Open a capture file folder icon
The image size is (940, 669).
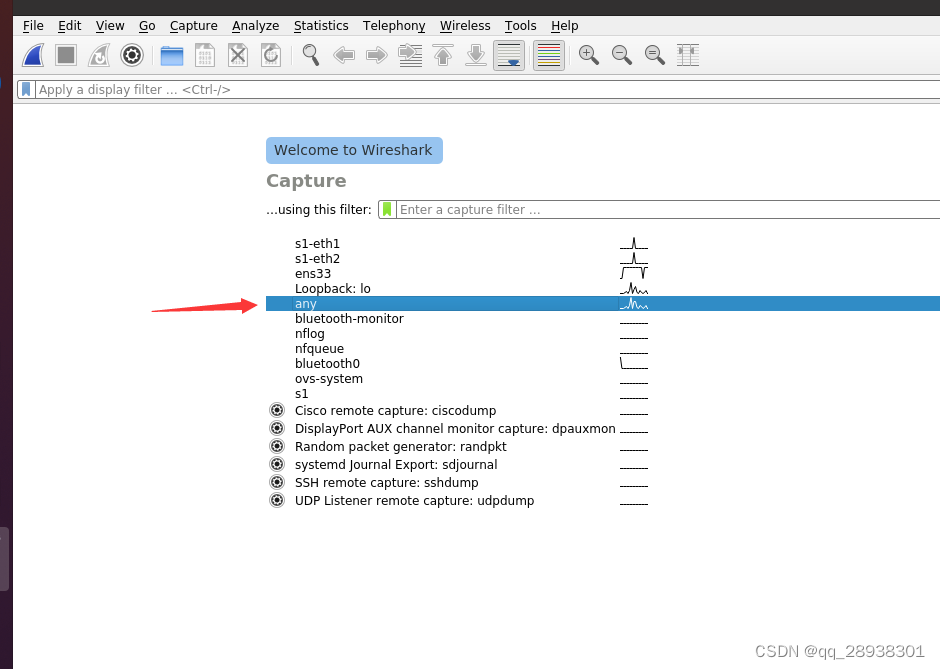click(171, 56)
